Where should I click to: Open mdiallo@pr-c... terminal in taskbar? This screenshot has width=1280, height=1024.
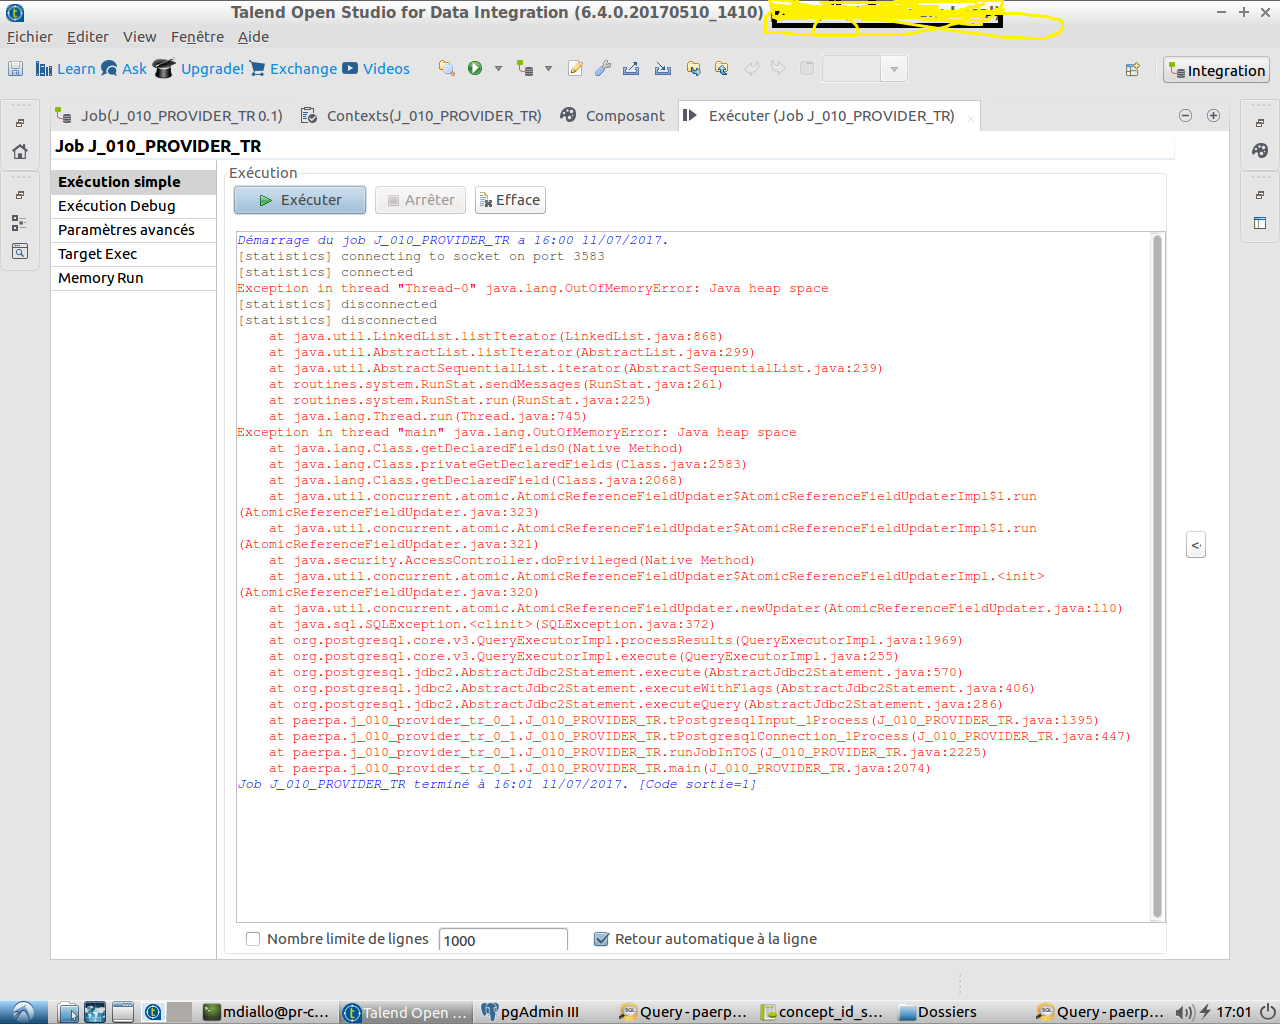pyautogui.click(x=267, y=1012)
